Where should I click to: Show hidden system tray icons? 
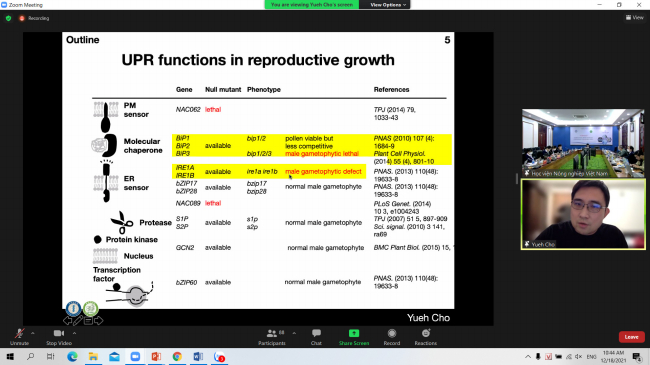click(x=528, y=357)
